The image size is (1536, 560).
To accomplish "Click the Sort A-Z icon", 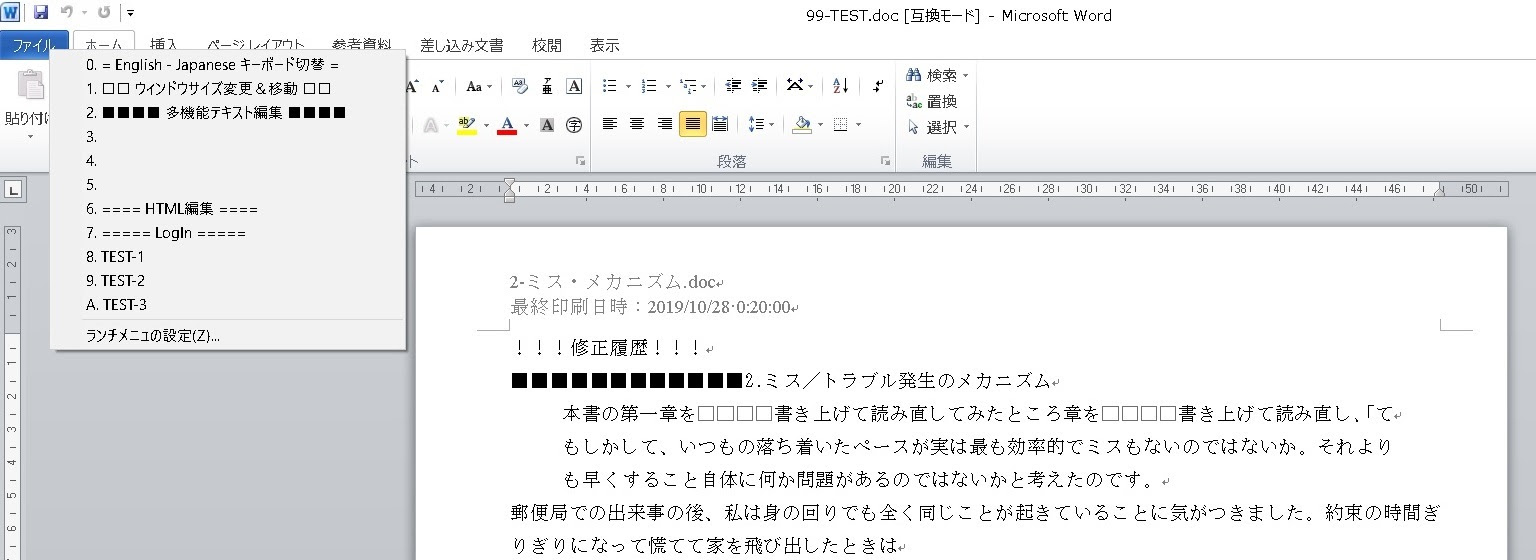I will (x=840, y=86).
